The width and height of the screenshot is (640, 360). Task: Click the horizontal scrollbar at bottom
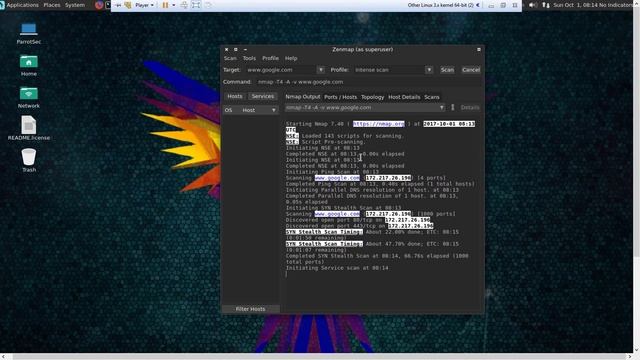coord(316,357)
